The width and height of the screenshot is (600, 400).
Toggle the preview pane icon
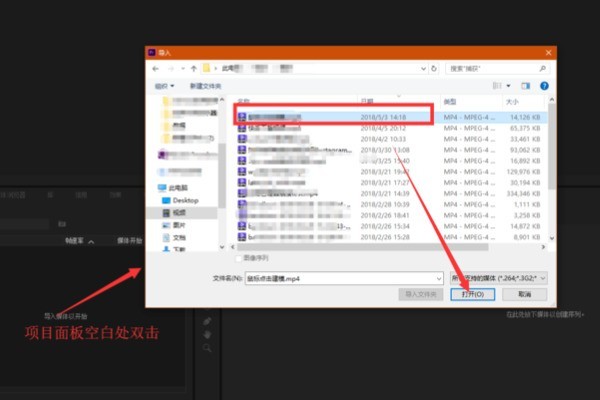(x=524, y=87)
